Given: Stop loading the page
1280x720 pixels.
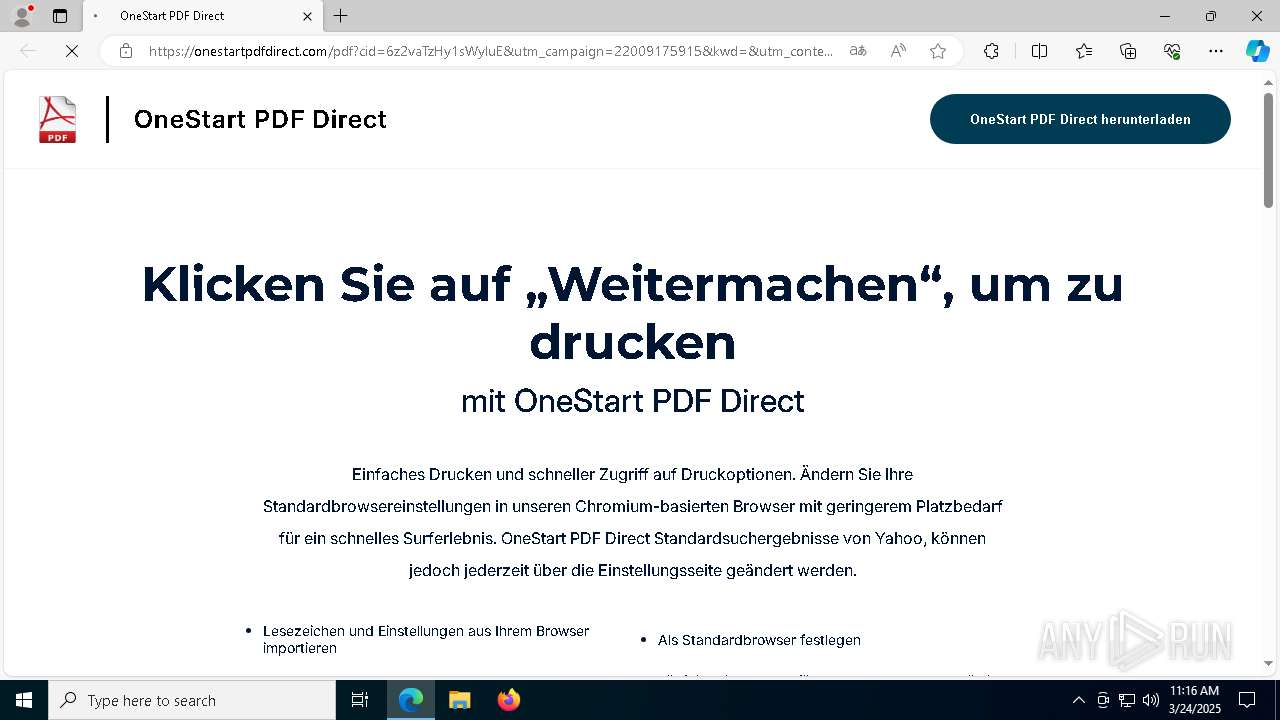Looking at the screenshot, I should [x=72, y=51].
